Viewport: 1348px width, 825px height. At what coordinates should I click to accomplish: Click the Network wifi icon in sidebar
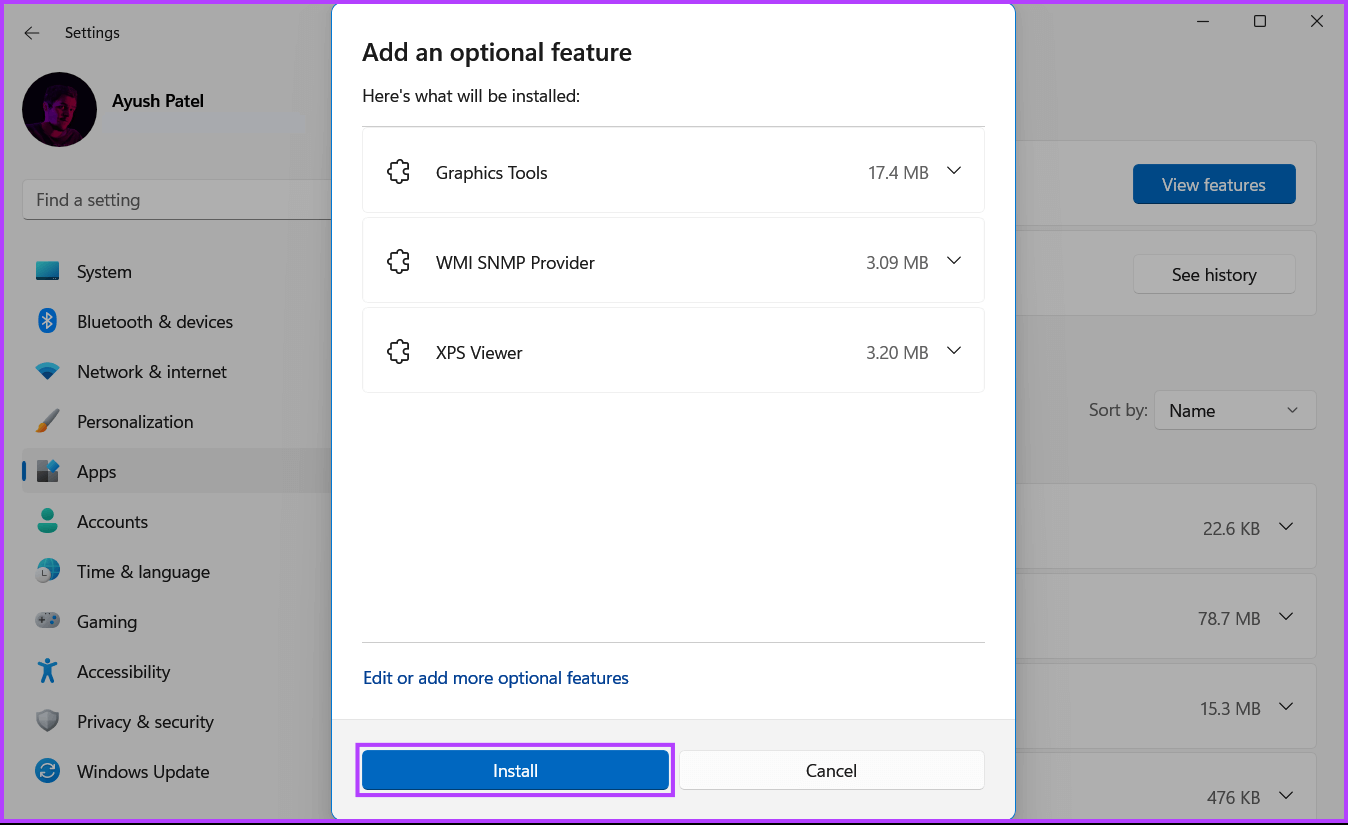[48, 371]
